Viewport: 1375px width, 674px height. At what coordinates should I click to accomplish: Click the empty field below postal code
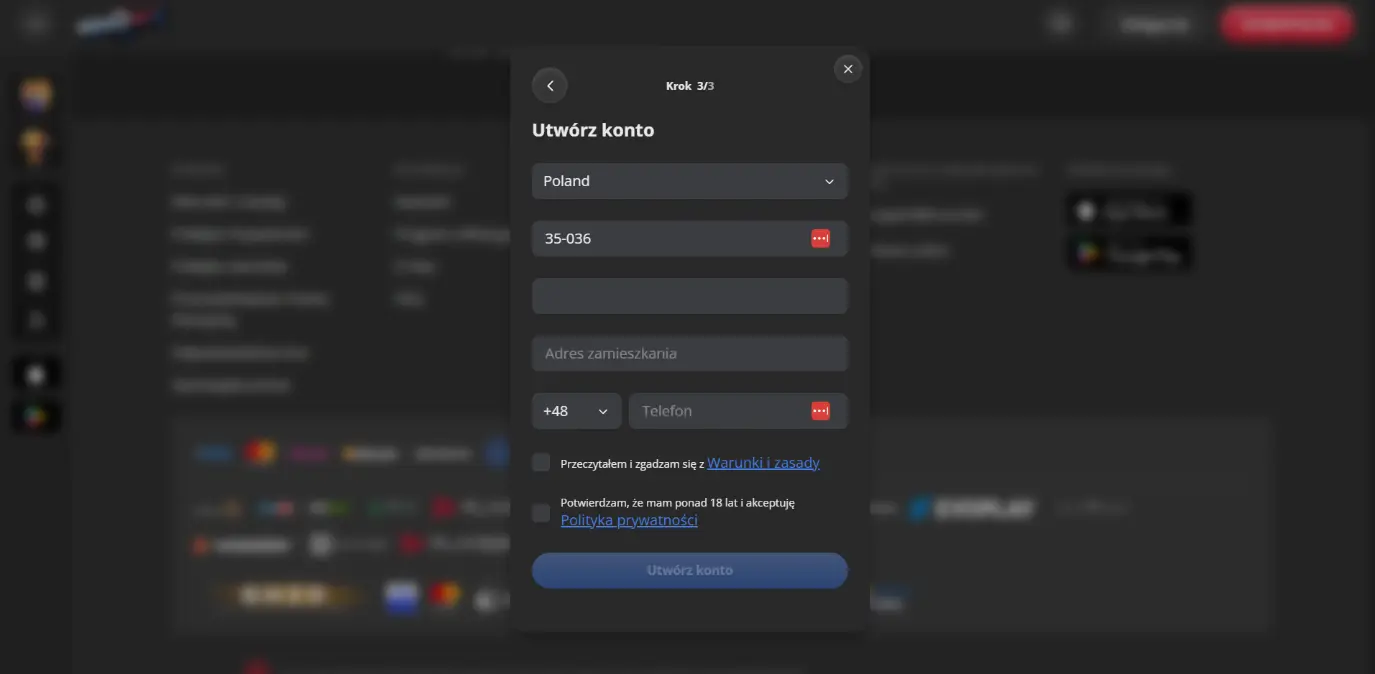(689, 296)
